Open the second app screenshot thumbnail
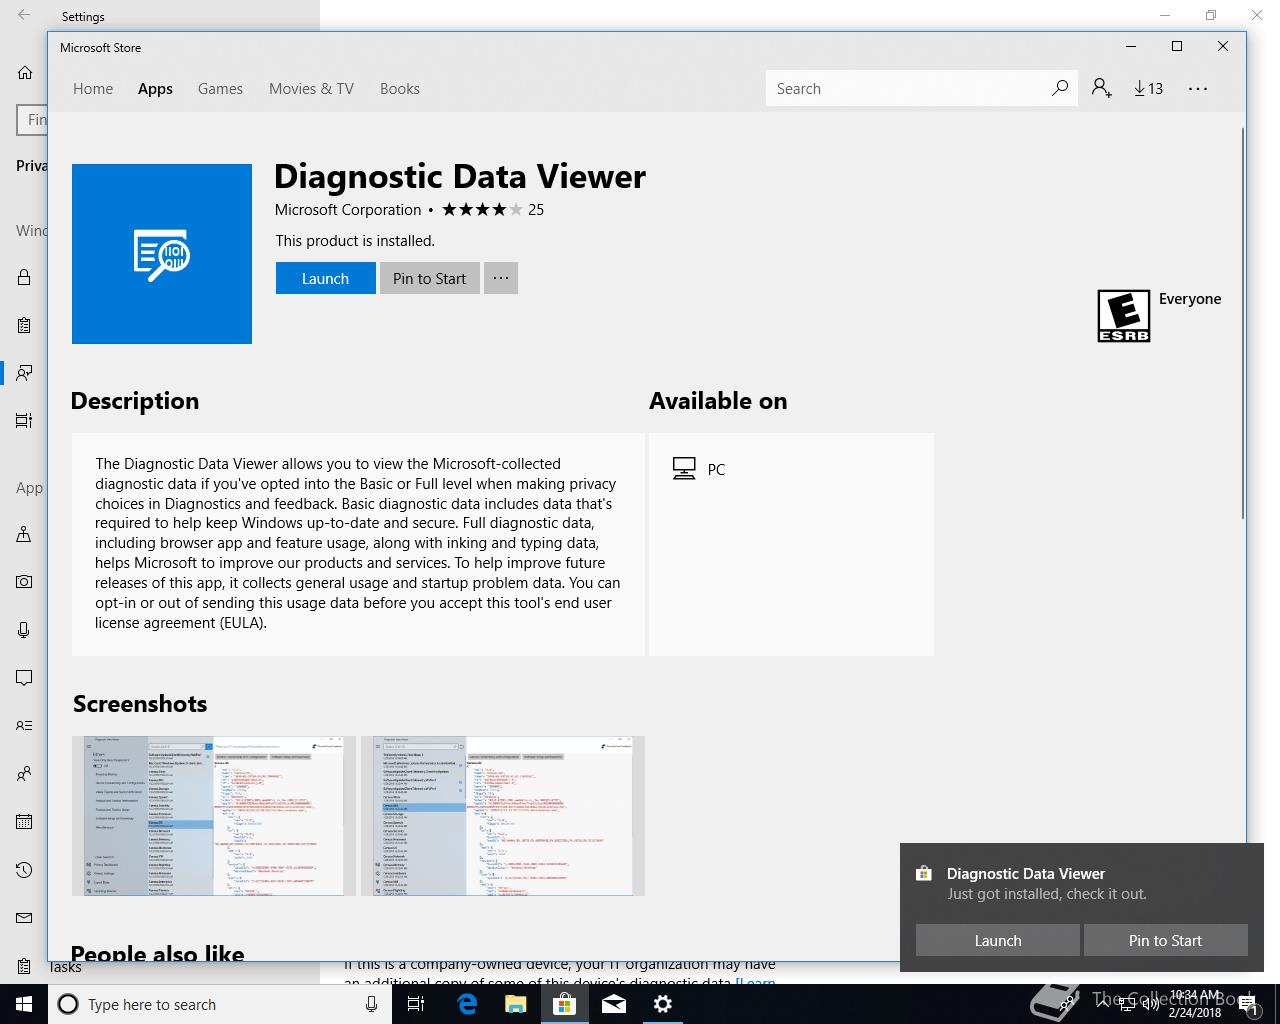The image size is (1280, 1024). 502,816
